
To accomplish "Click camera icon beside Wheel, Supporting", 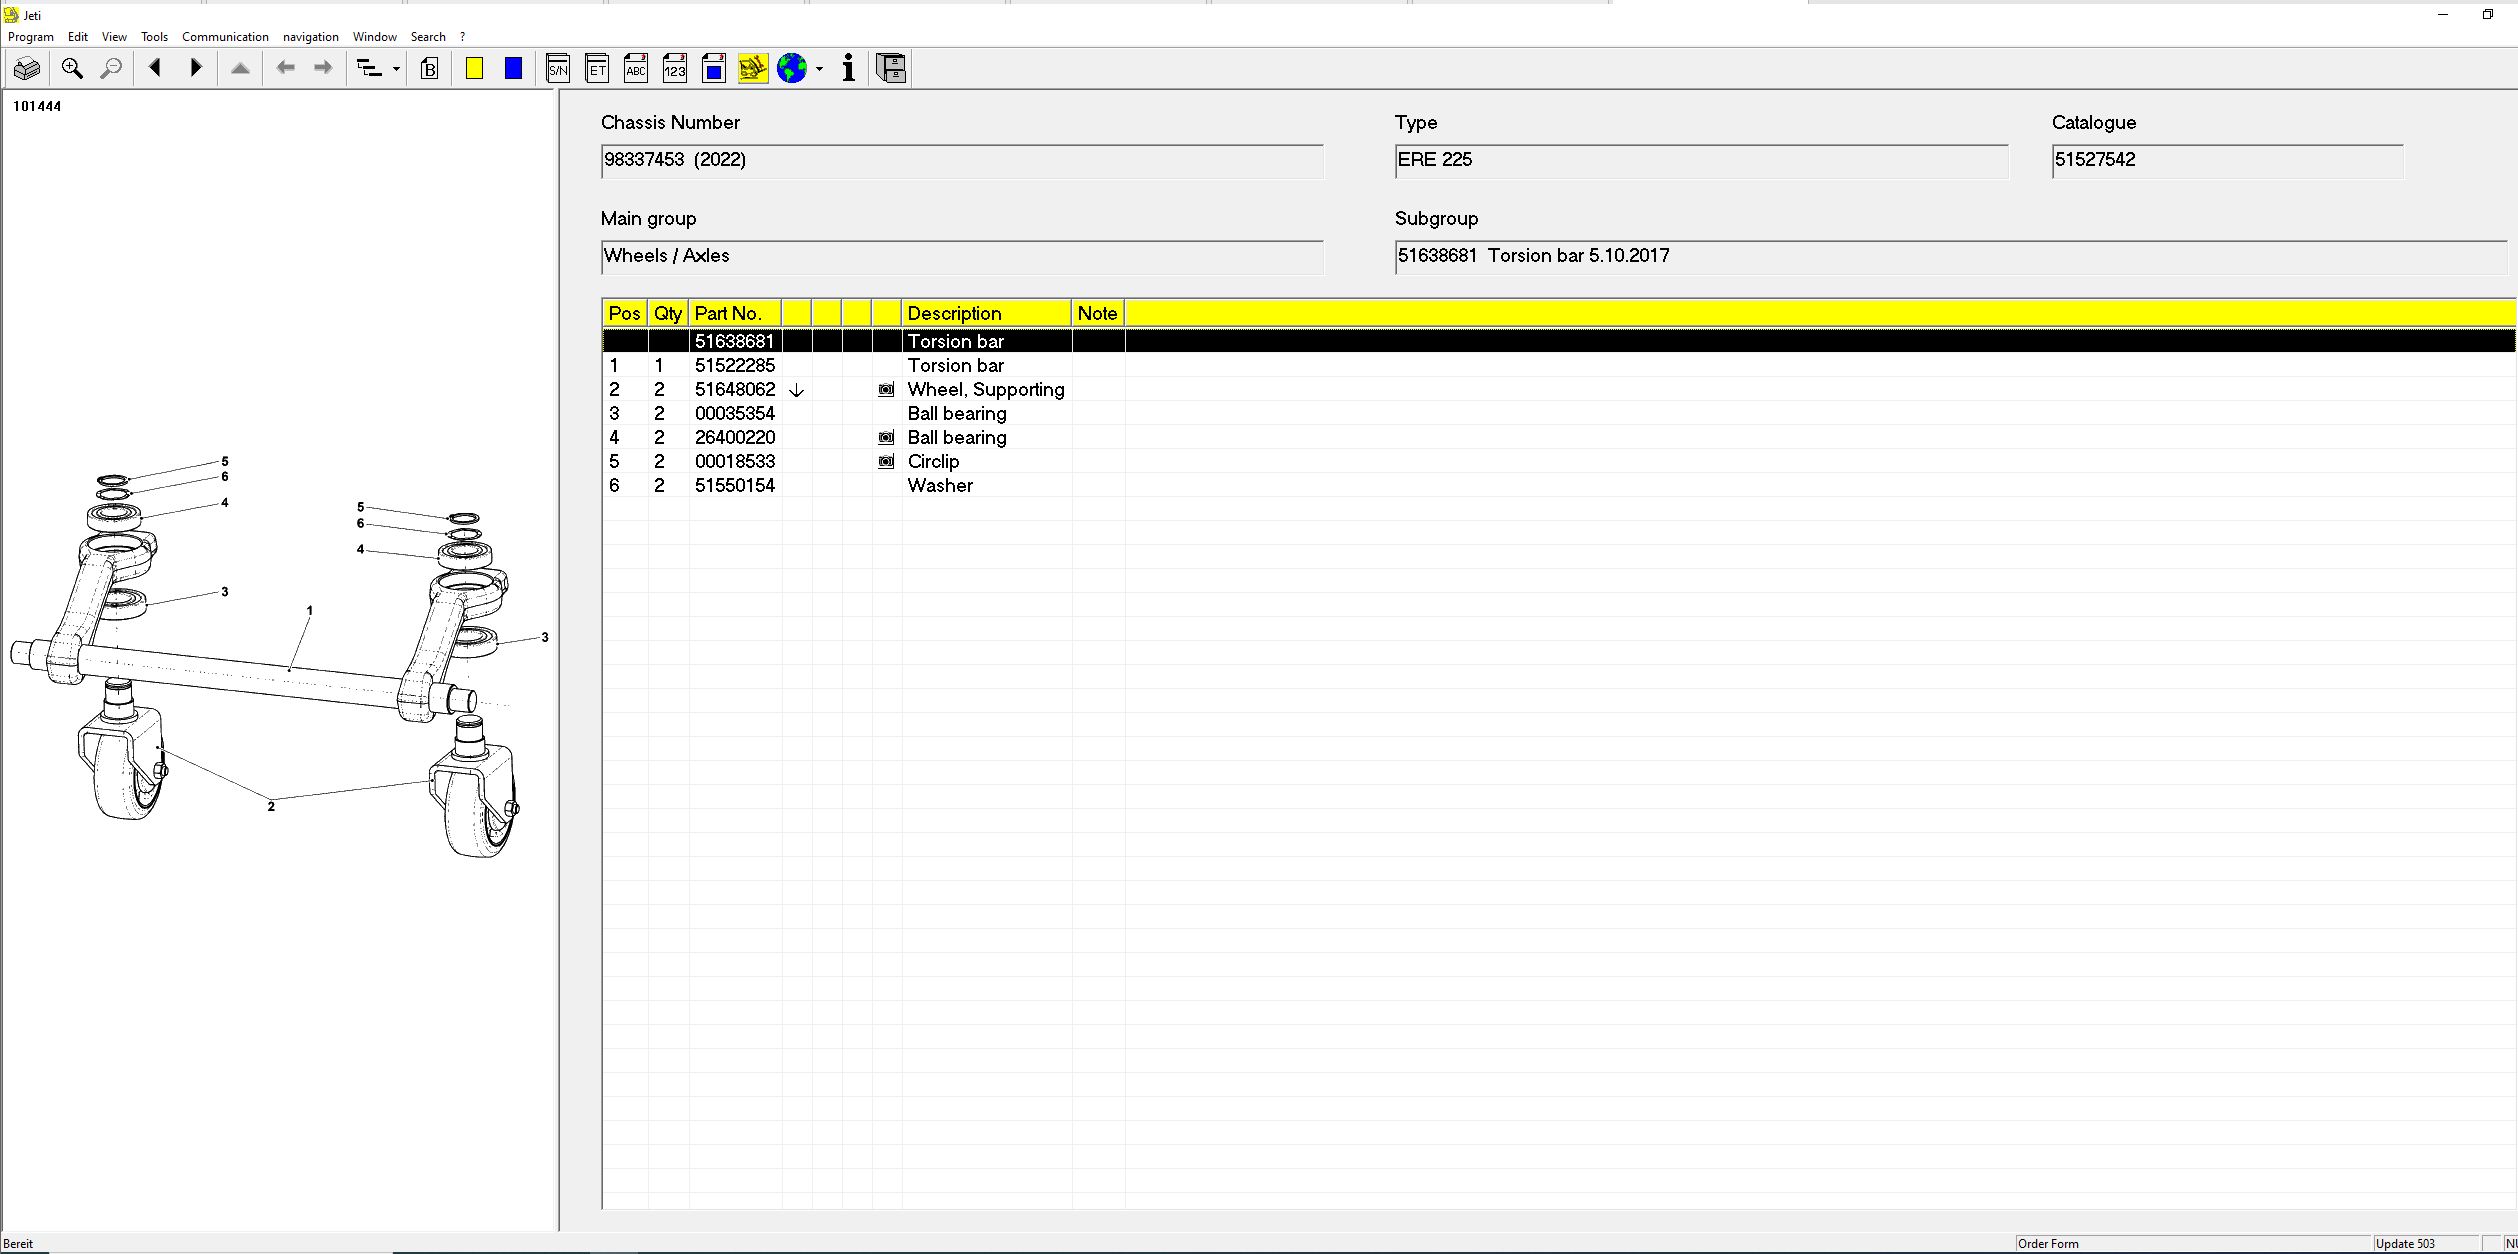I will [886, 390].
